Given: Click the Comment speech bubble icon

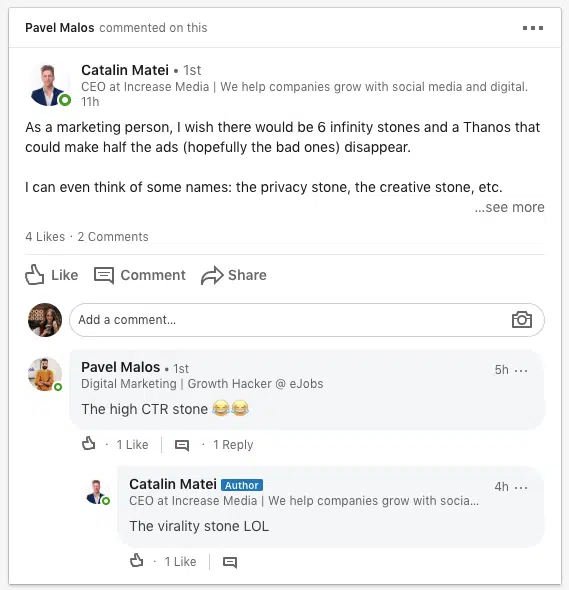Looking at the screenshot, I should click(x=103, y=275).
